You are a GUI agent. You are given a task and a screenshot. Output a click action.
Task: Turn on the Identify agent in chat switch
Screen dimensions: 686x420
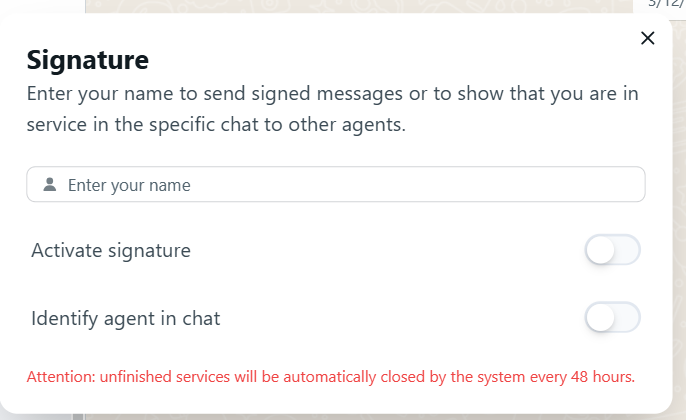pyautogui.click(x=612, y=319)
